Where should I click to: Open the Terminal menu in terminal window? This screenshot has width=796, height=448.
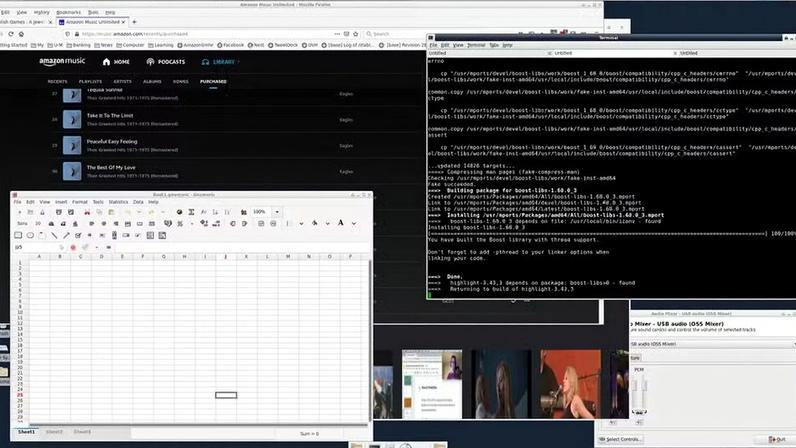tap(476, 45)
